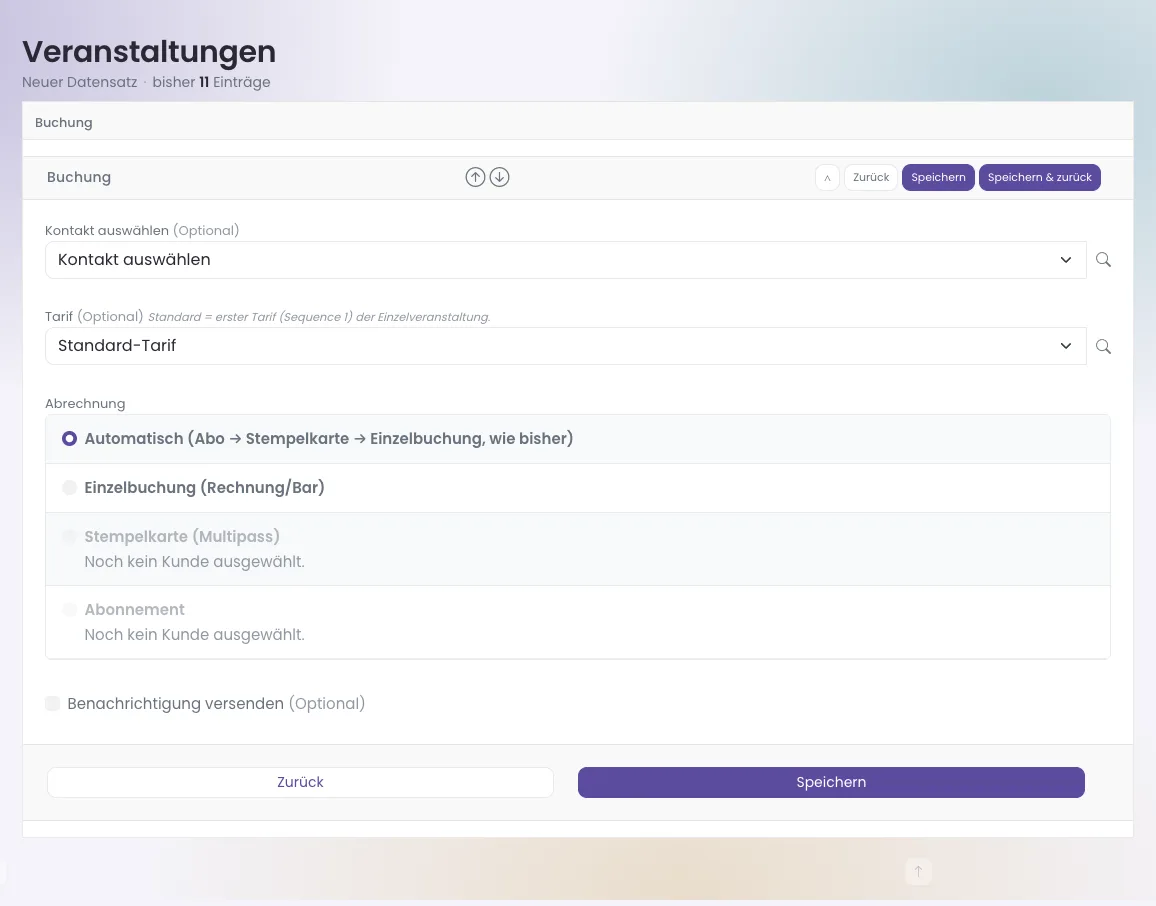The image size is (1156, 906).
Task: Click the small Zurück button in the header
Action: click(871, 178)
